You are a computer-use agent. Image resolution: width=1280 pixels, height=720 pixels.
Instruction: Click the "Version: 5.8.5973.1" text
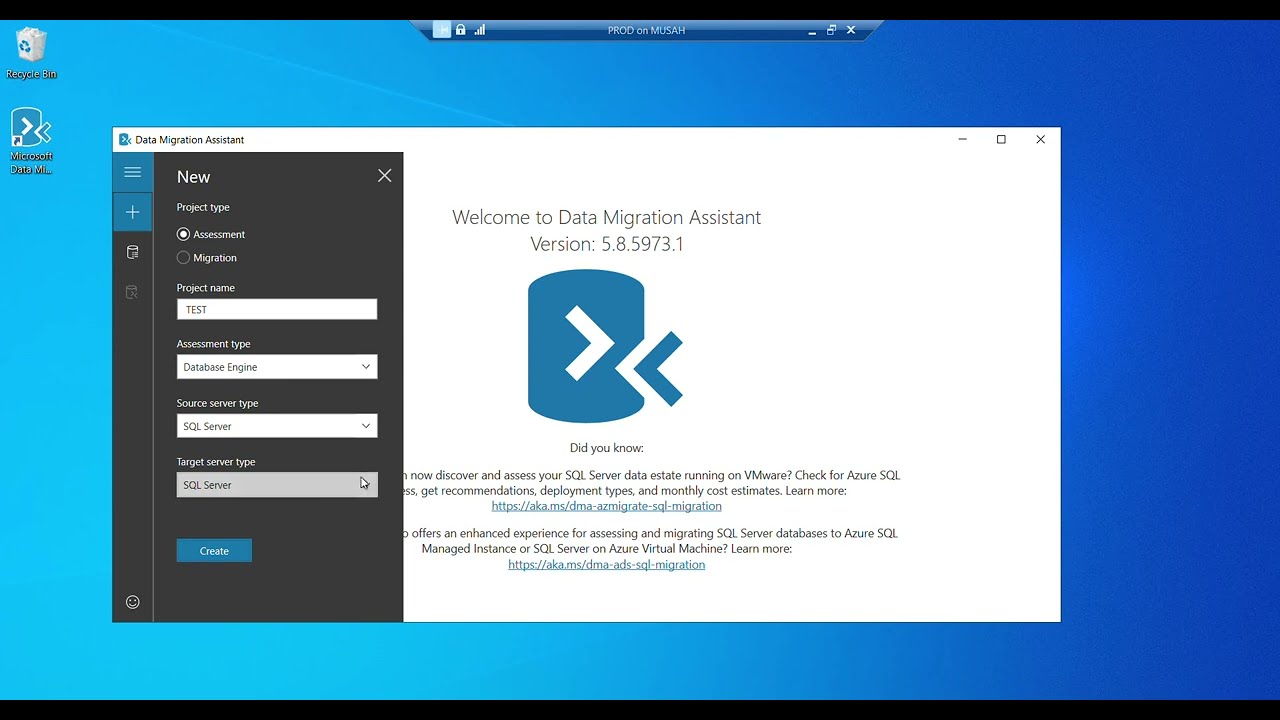tap(607, 244)
